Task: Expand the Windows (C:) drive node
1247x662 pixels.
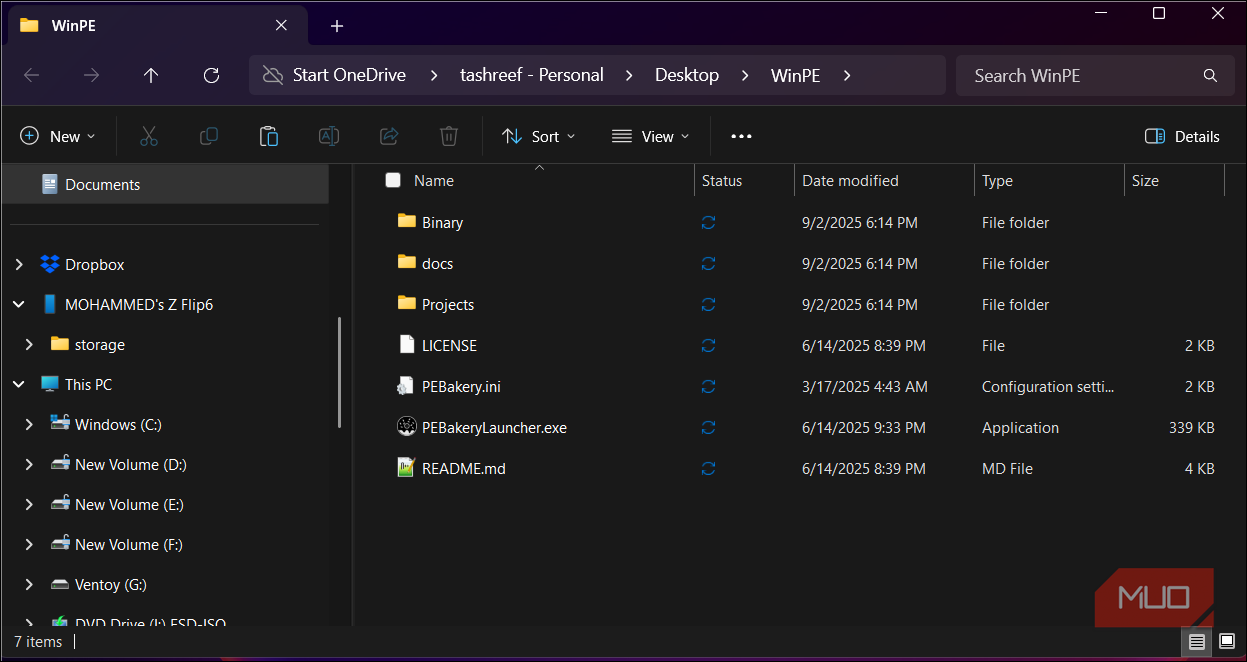Action: [29, 424]
